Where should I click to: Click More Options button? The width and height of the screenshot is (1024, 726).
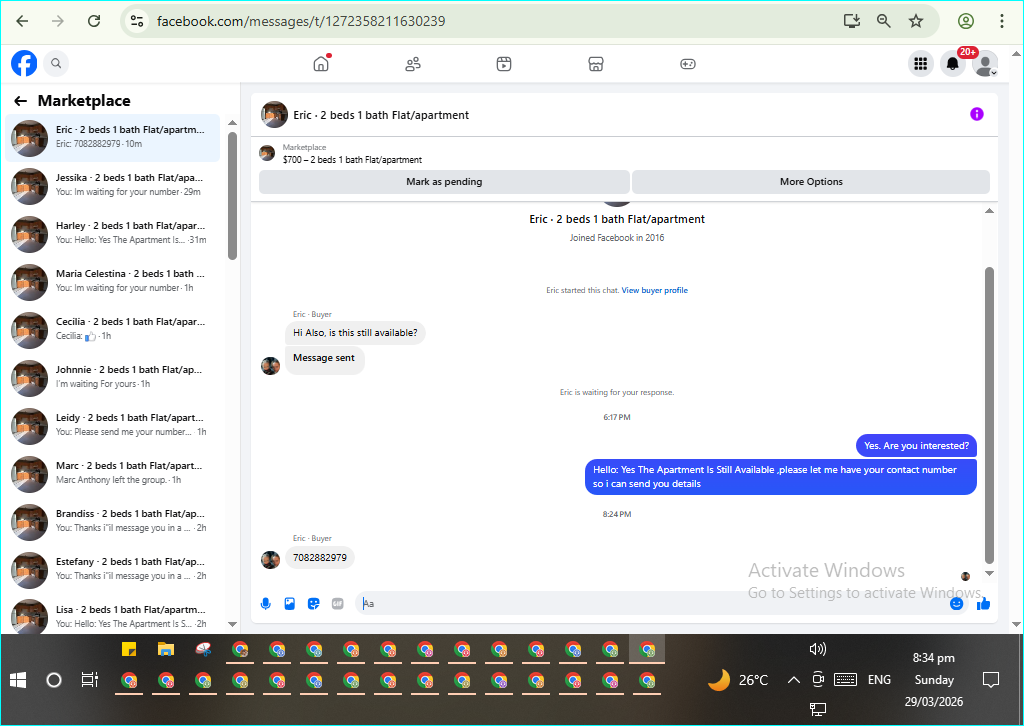811,182
